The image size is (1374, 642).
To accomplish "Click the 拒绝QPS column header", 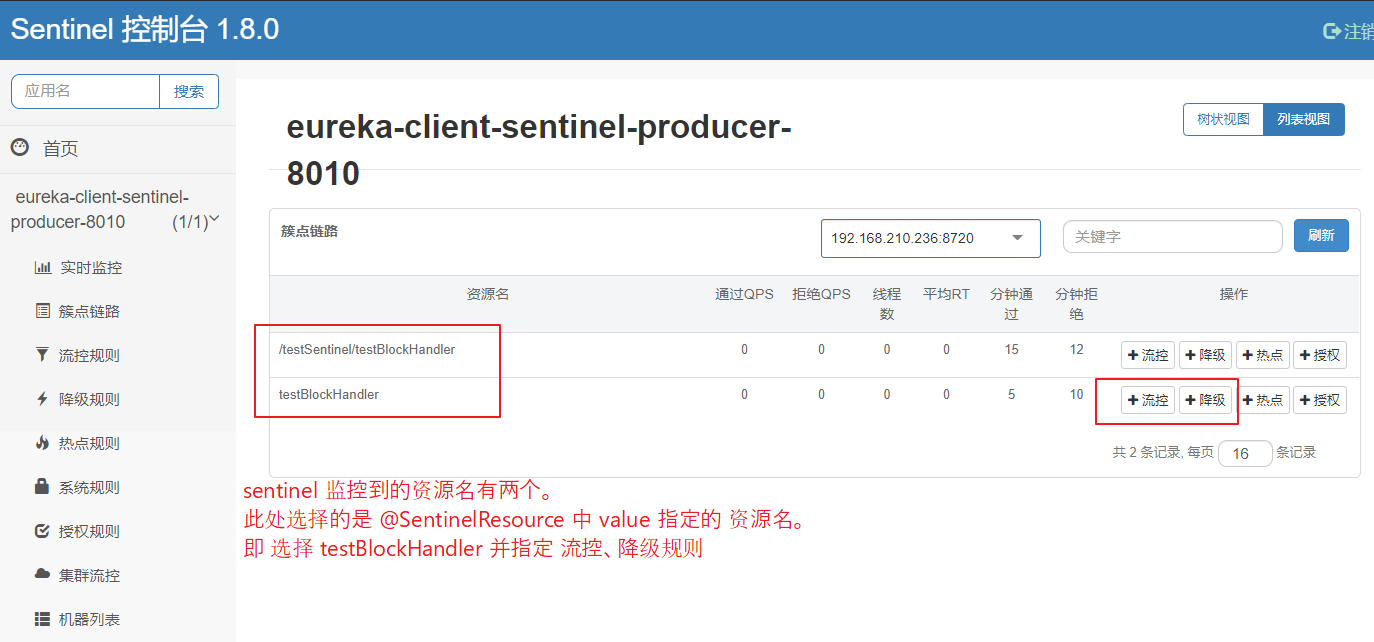I will pos(821,294).
